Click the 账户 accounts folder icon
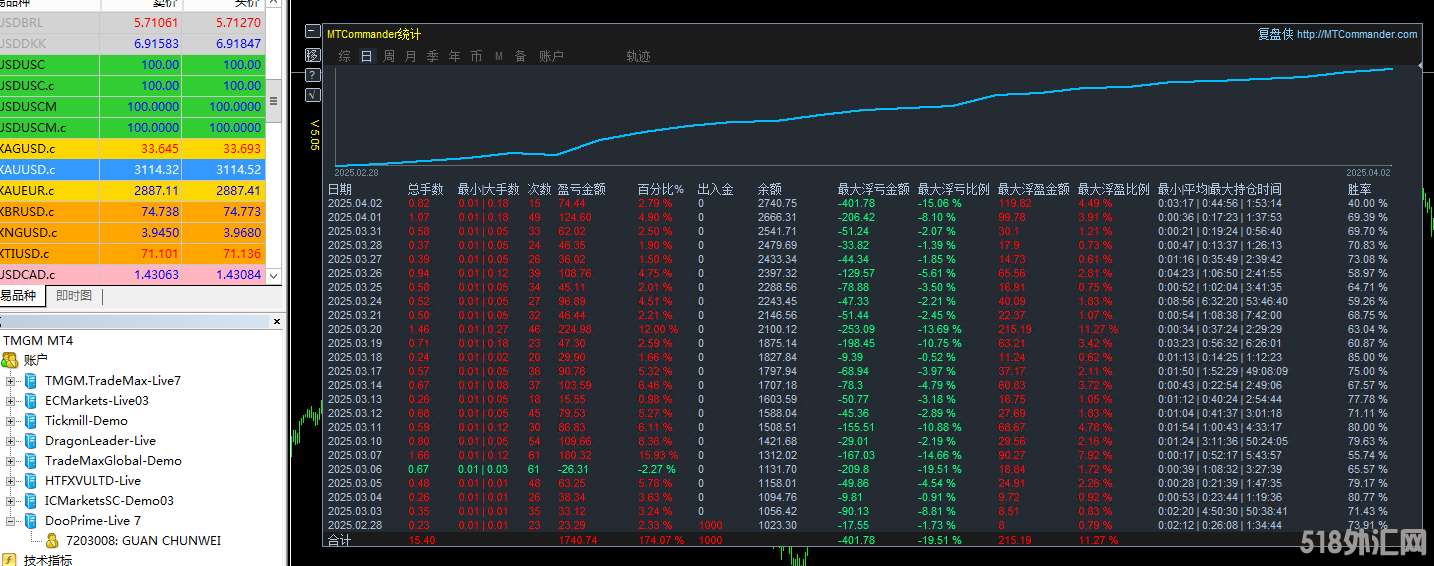Image resolution: width=1434 pixels, height=566 pixels. tap(10, 360)
